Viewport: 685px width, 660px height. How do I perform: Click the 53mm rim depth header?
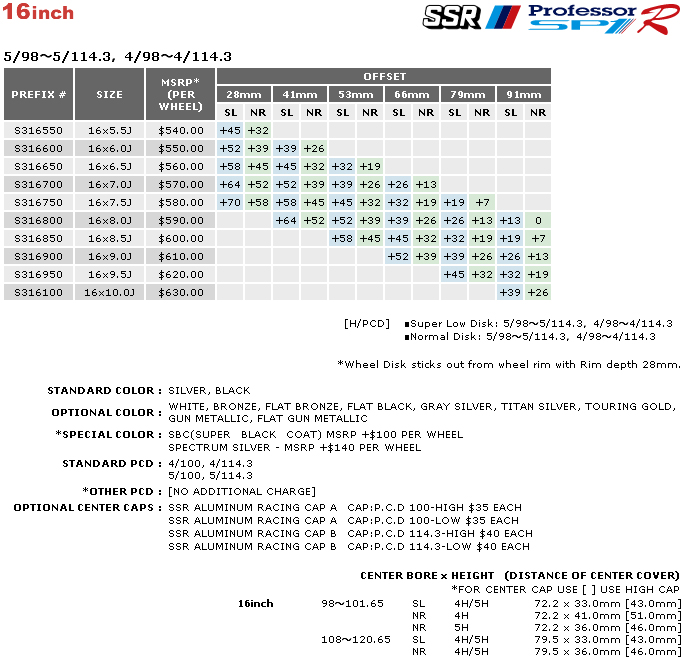356,94
